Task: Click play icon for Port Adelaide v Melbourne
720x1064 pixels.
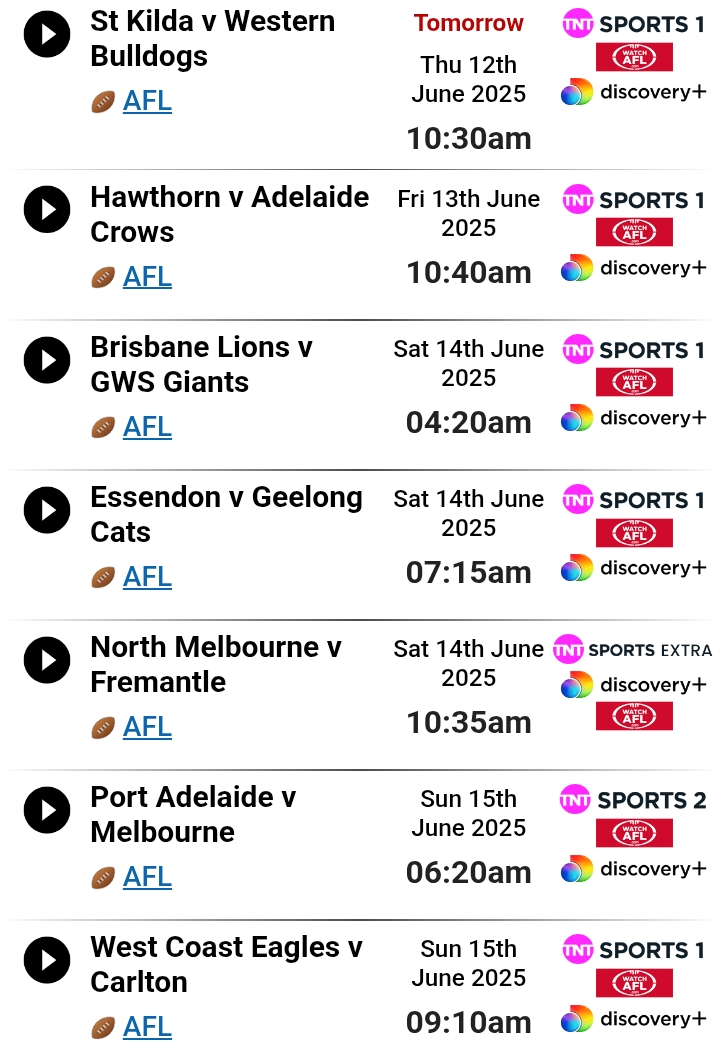Action: 47,810
